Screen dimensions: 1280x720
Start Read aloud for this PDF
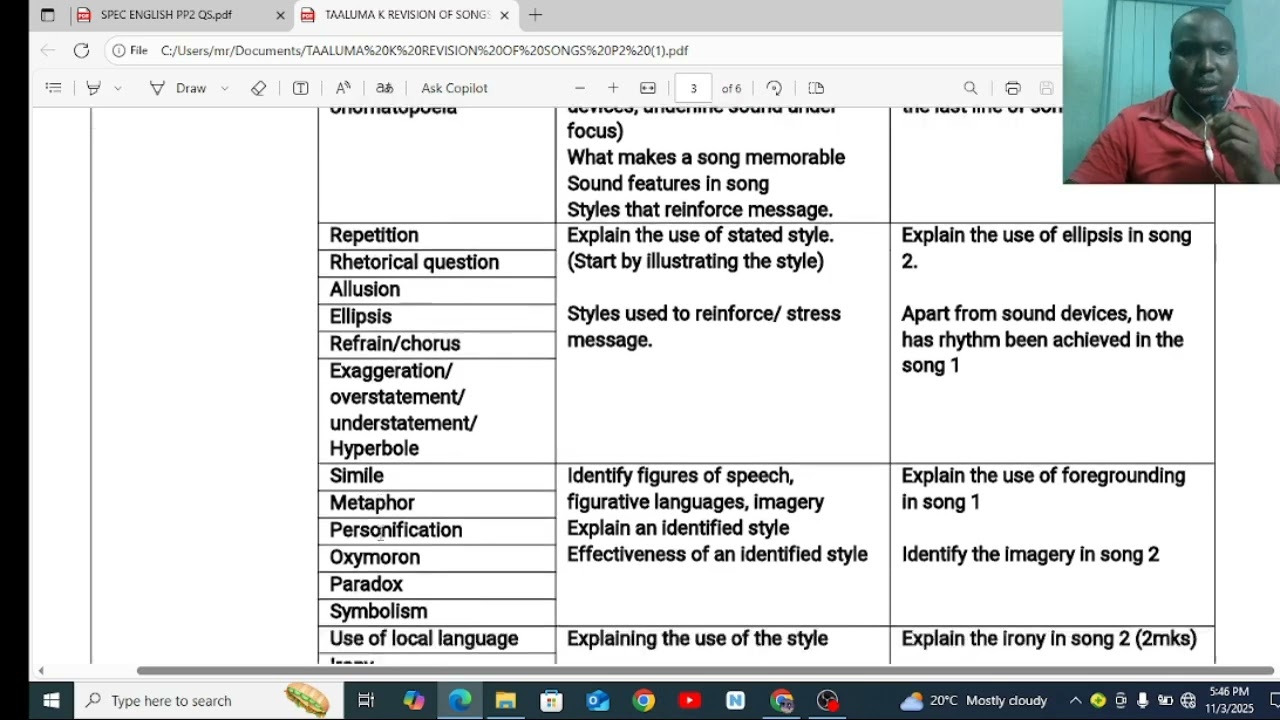[343, 88]
